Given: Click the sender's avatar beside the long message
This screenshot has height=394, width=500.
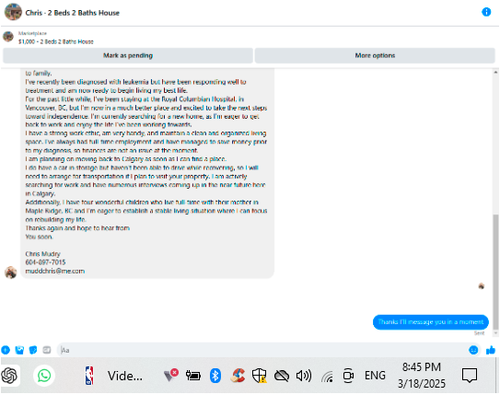Looking at the screenshot, I should 11,272.
